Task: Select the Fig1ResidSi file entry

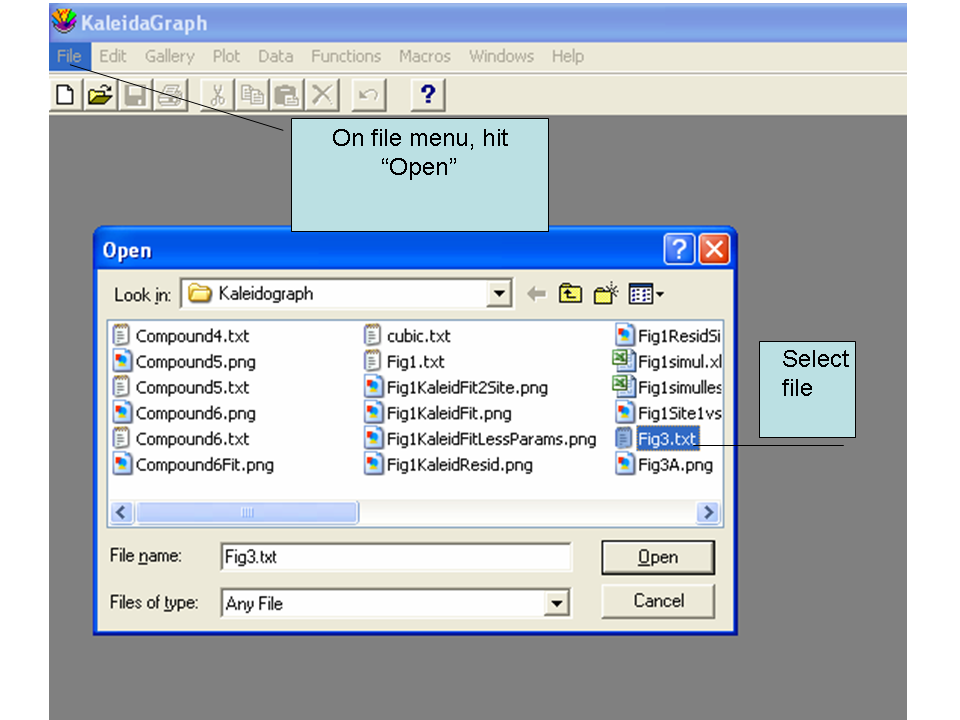Action: (x=668, y=336)
